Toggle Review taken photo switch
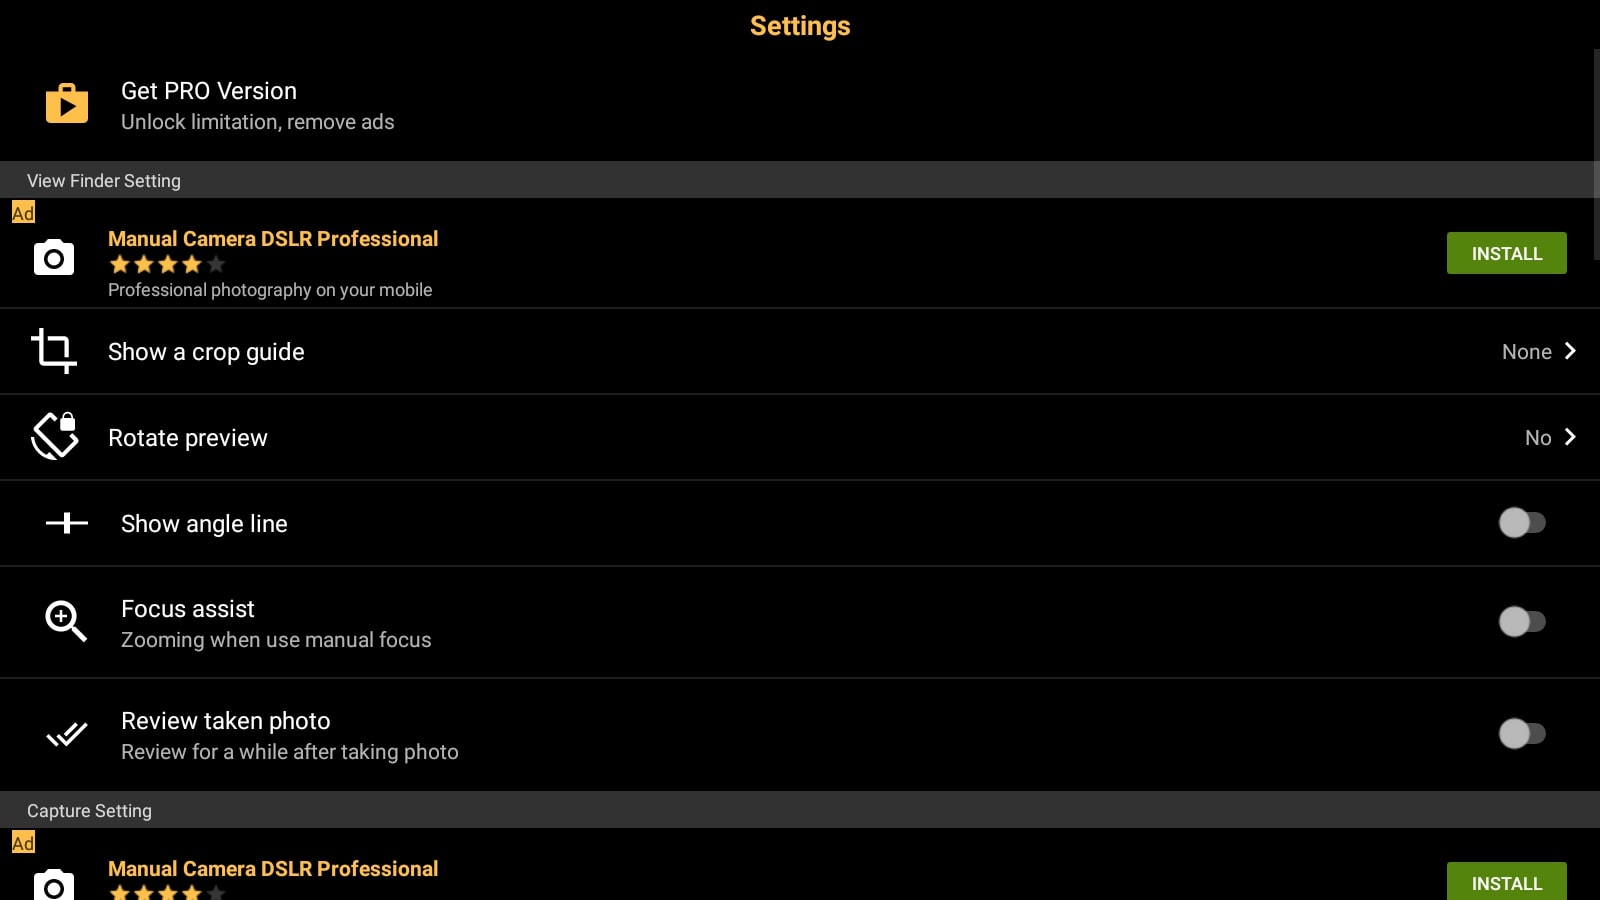The image size is (1600, 900). pos(1522,734)
